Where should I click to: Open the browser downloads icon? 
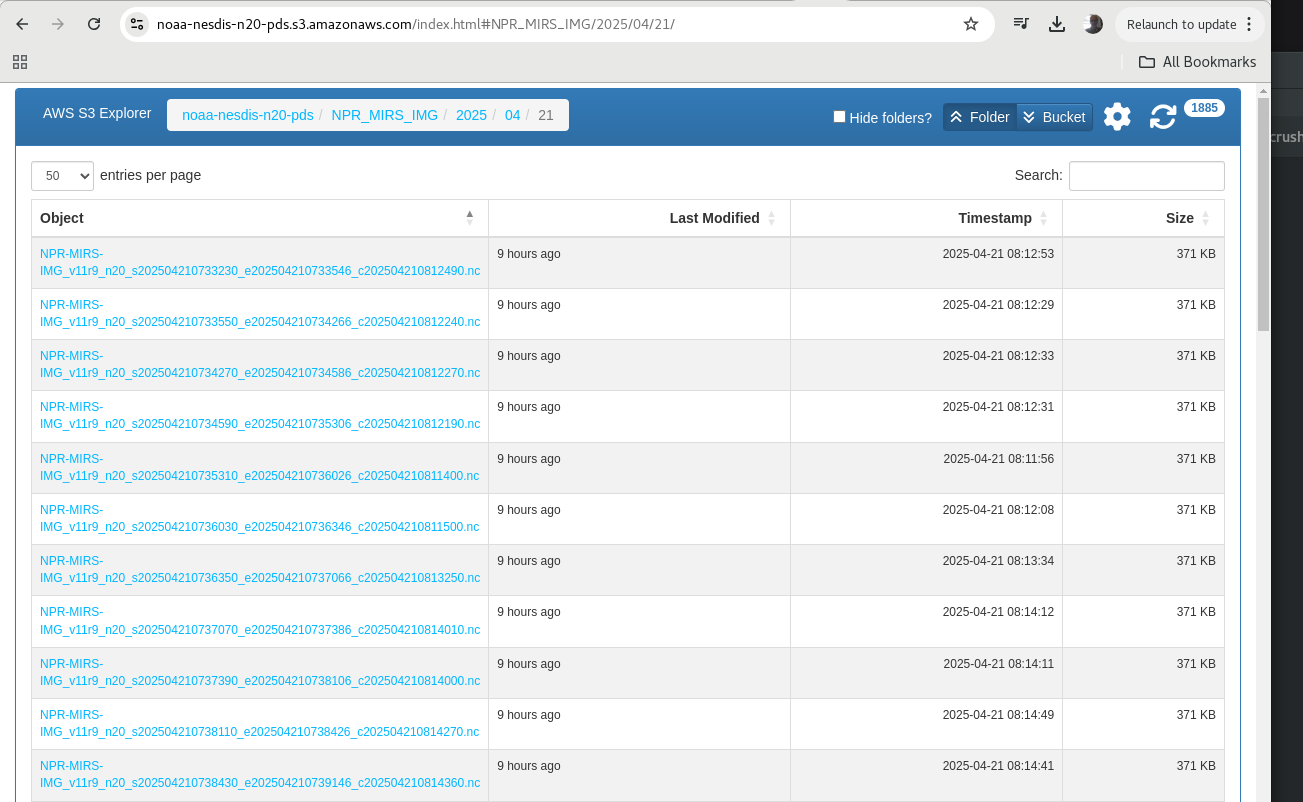pyautogui.click(x=1057, y=24)
